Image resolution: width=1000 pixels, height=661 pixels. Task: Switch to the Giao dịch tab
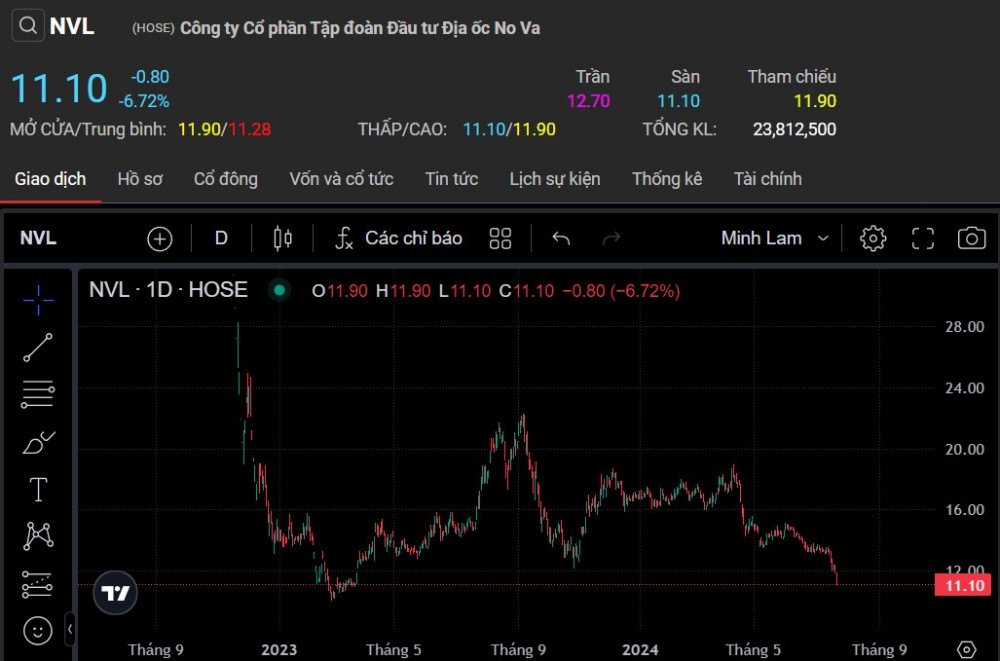click(x=50, y=179)
